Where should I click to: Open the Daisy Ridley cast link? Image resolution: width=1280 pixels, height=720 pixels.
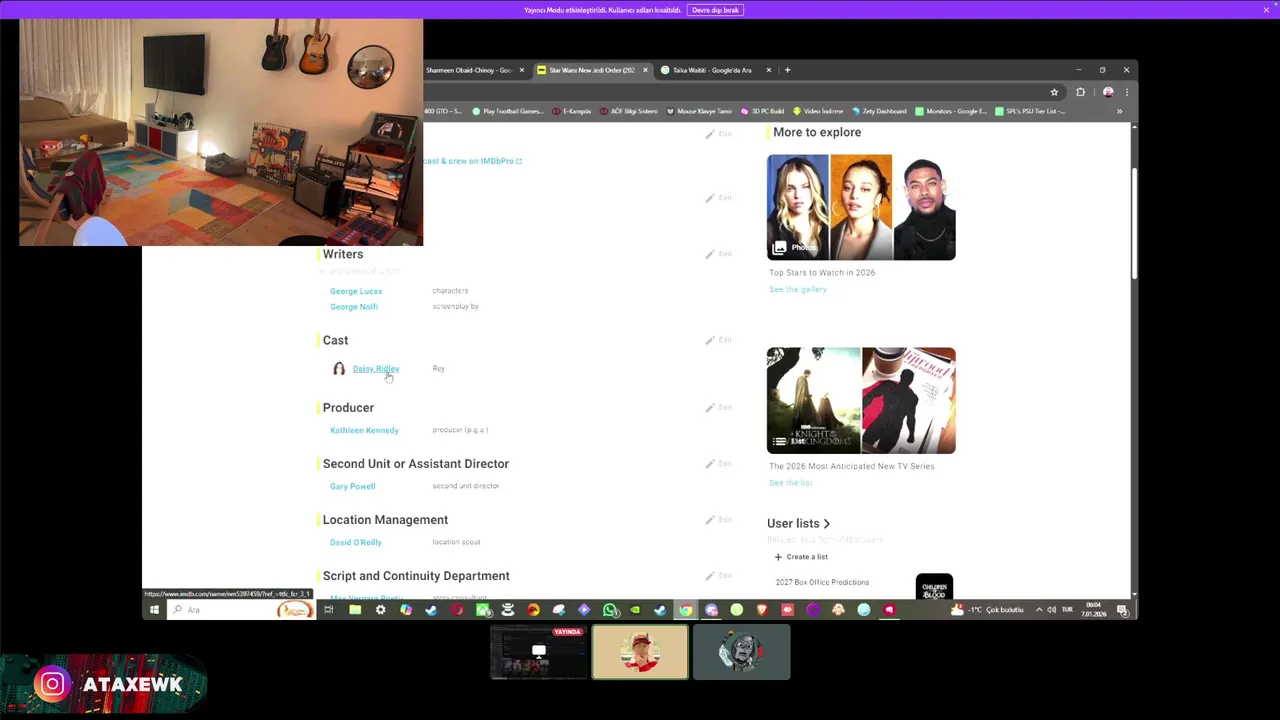pyautogui.click(x=376, y=369)
